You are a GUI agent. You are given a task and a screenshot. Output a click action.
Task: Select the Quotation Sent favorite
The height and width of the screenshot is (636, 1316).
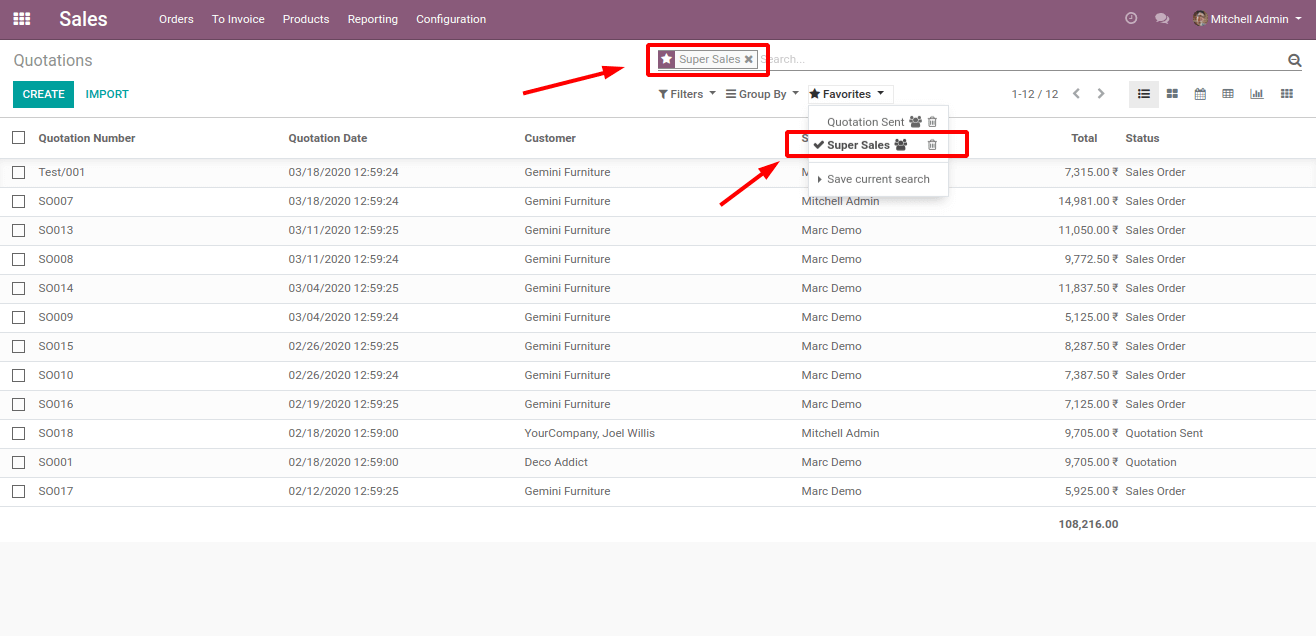[x=865, y=122]
